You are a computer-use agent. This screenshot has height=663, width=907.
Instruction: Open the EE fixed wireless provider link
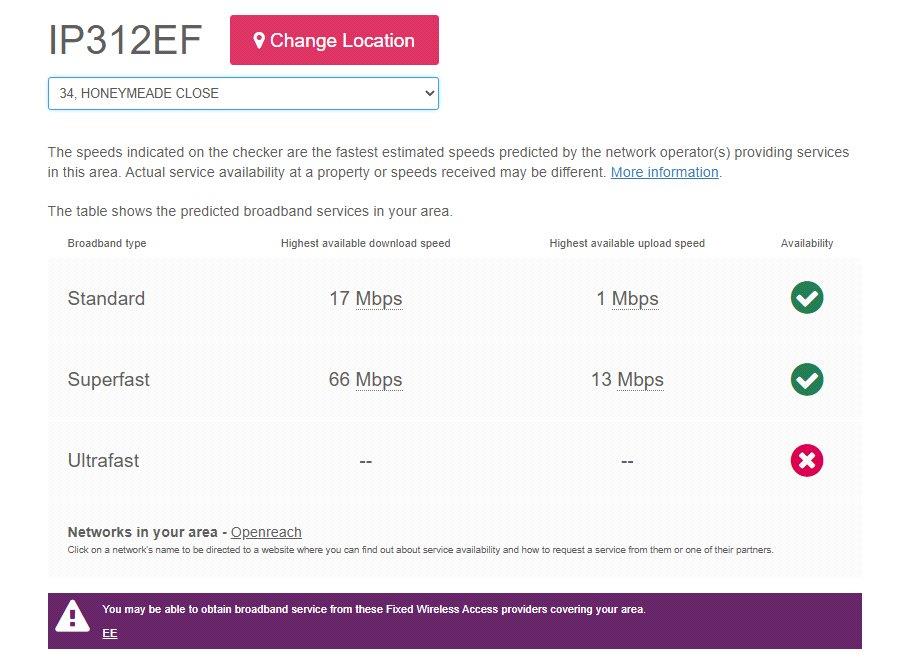pos(110,633)
